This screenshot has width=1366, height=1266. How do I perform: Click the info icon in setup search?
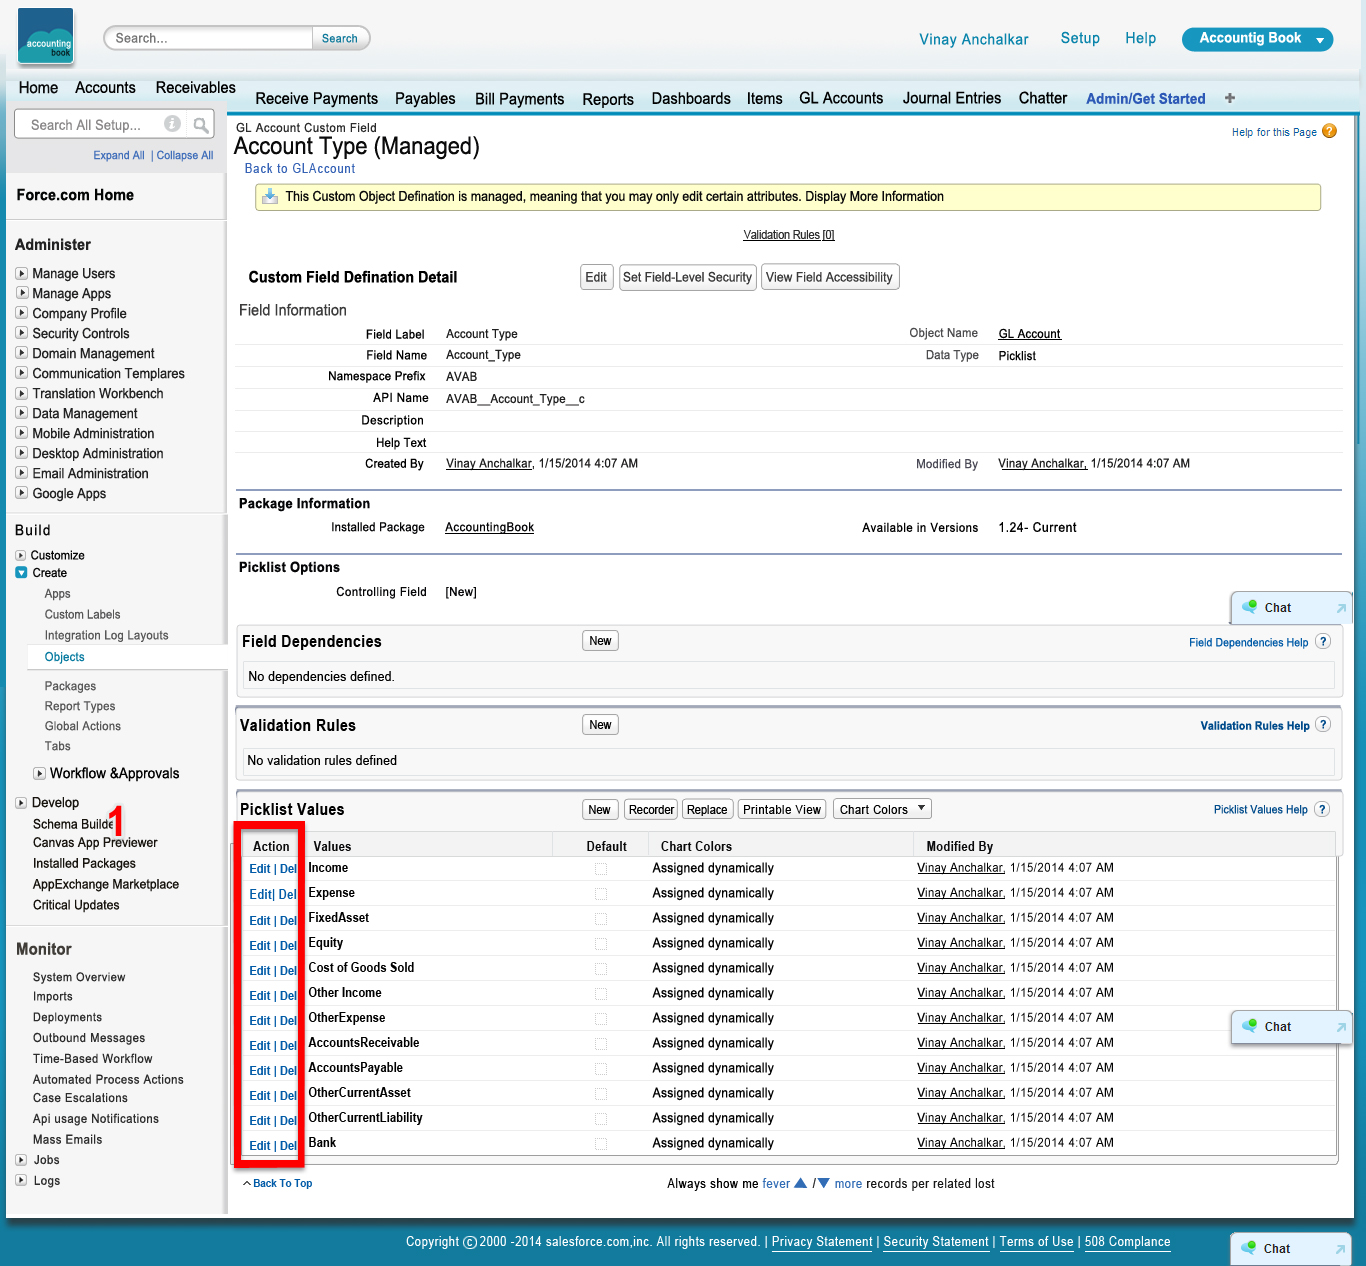(172, 124)
